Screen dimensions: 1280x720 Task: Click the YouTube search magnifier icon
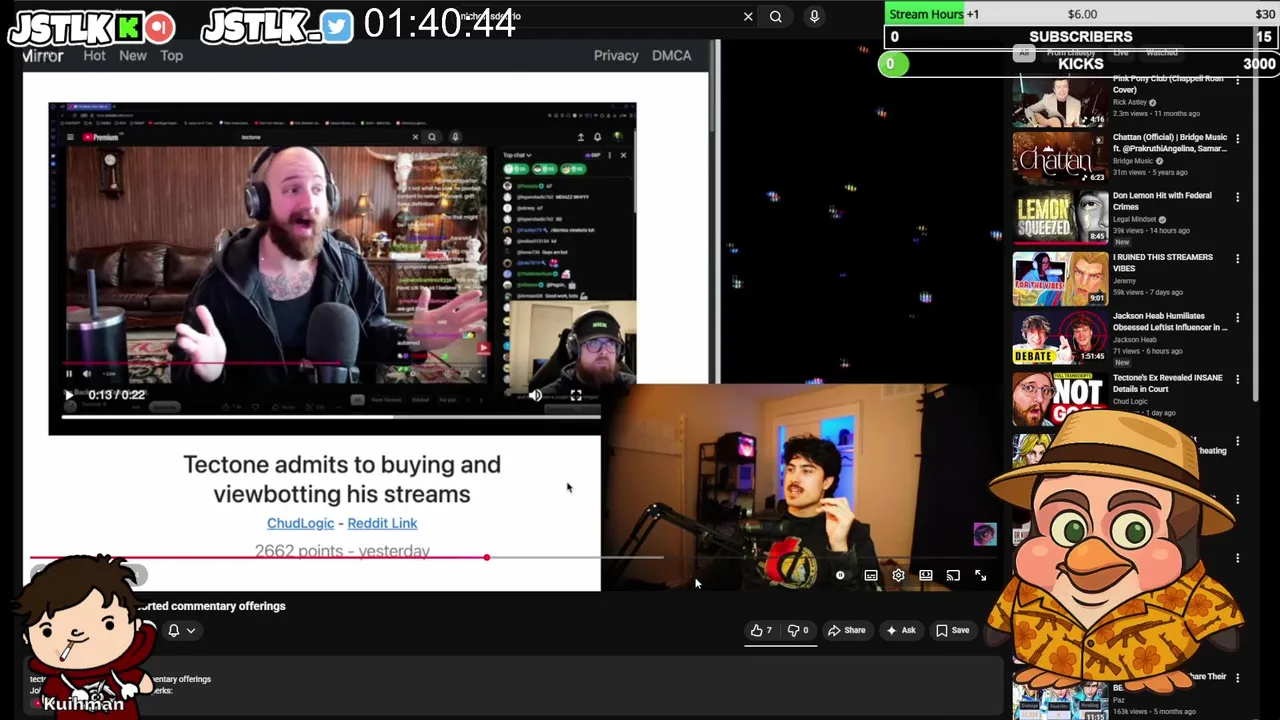pyautogui.click(x=776, y=16)
